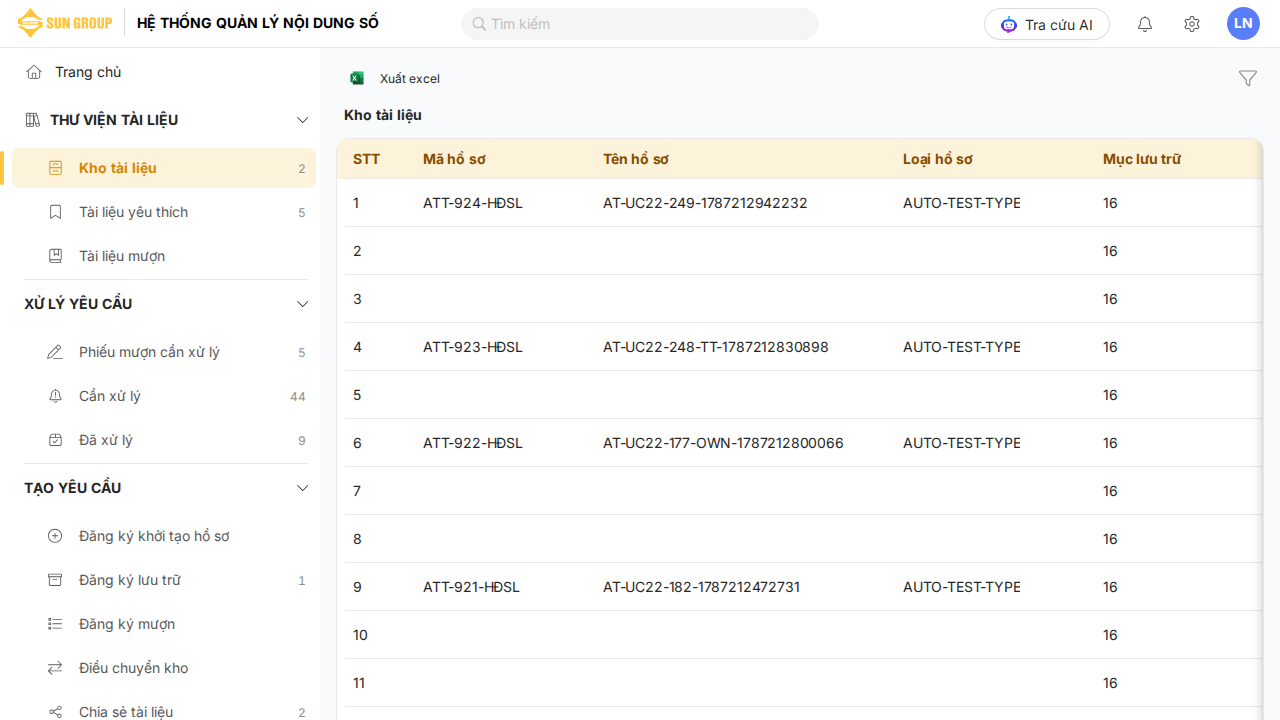Click the Đăng ký khởi tạo hồ sơ plus icon
The height and width of the screenshot is (720, 1280).
(55, 536)
